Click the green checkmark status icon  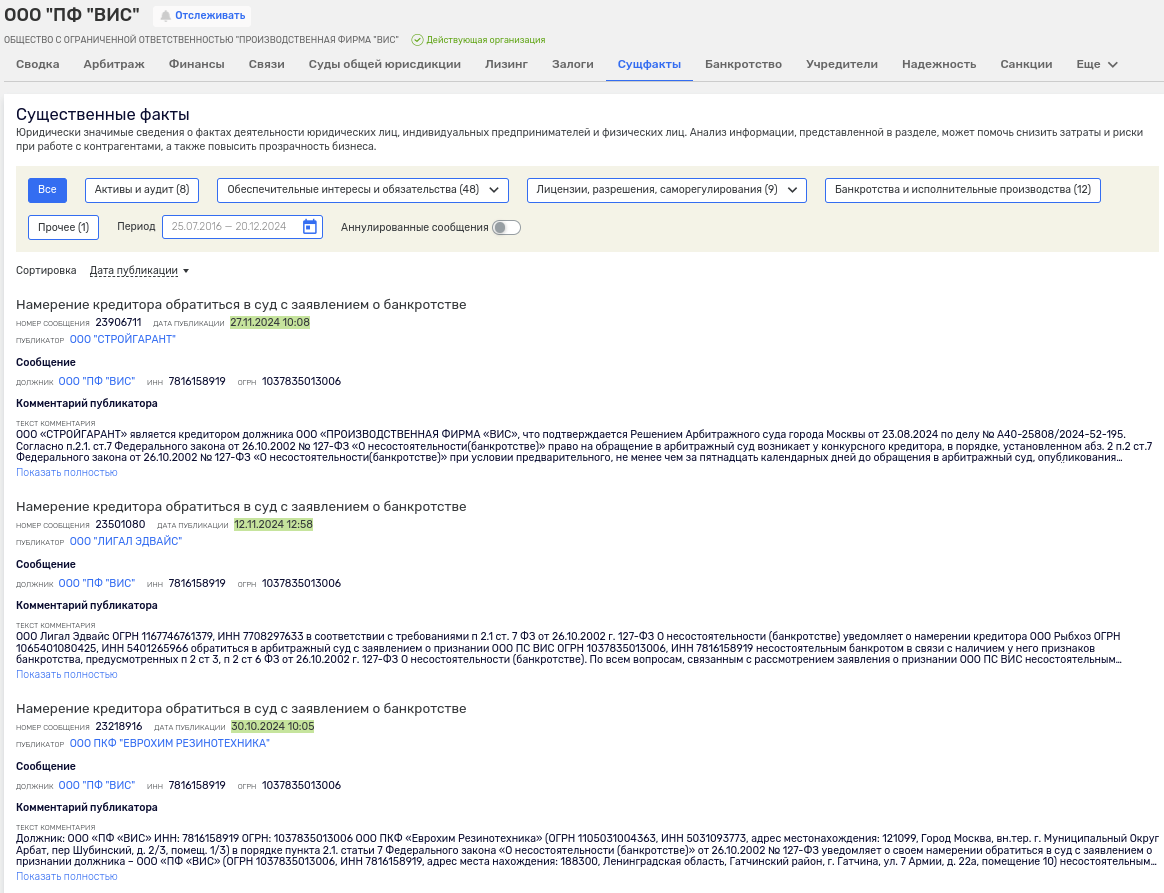point(417,40)
